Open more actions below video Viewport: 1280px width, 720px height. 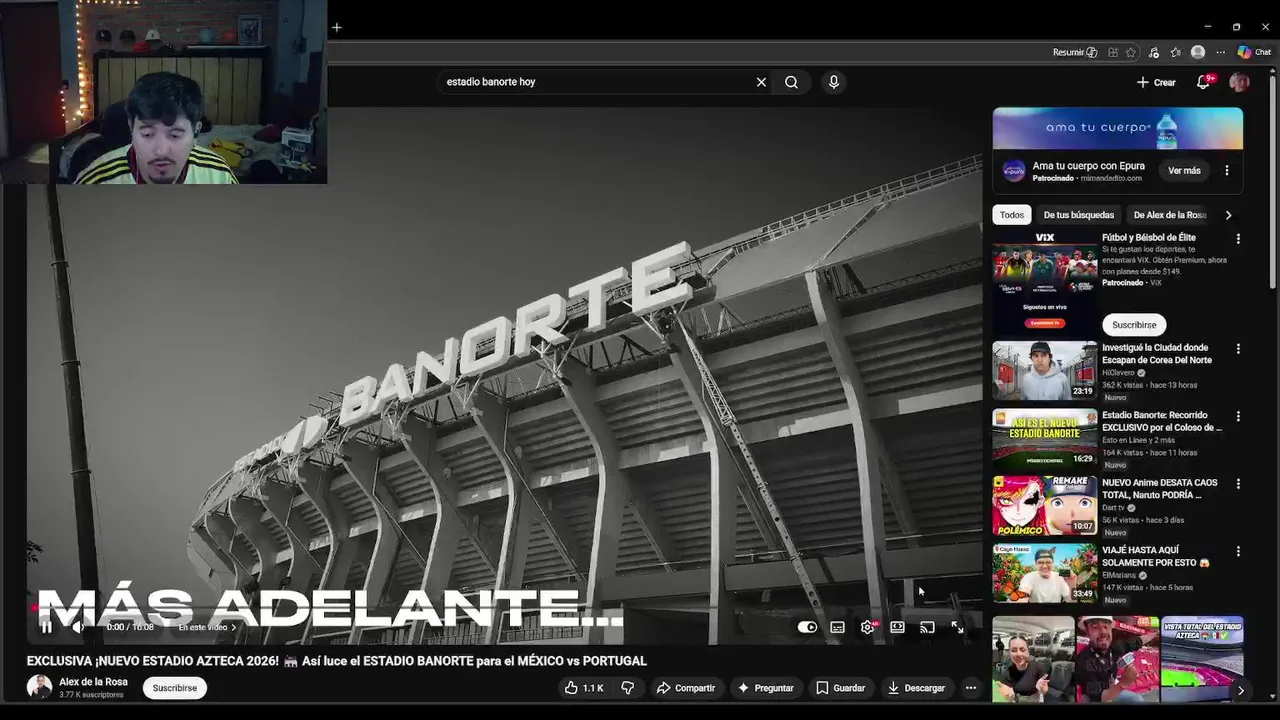point(970,688)
